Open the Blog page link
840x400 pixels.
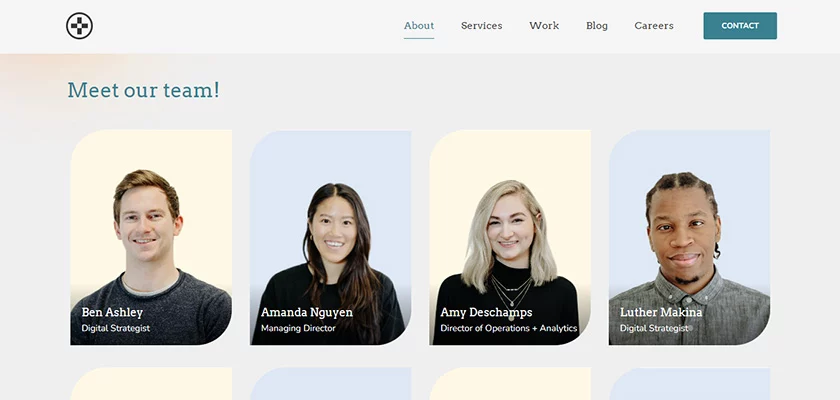pyautogui.click(x=597, y=26)
